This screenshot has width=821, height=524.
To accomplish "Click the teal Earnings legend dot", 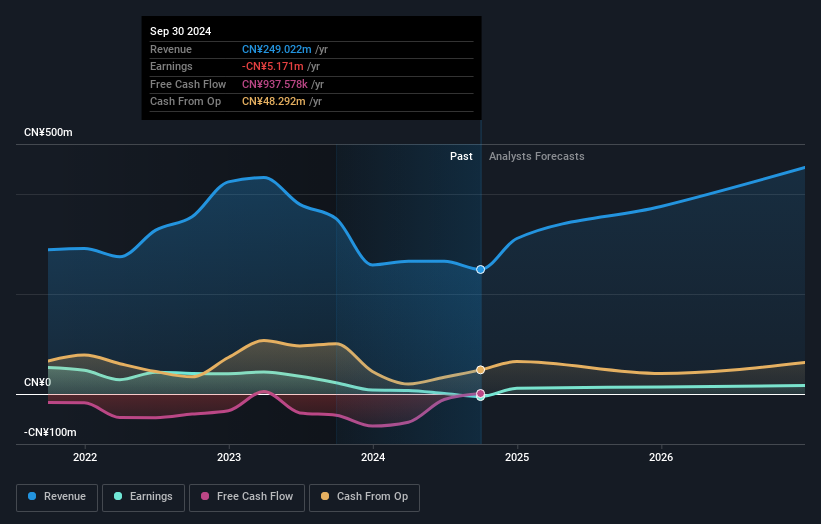I will pos(118,496).
